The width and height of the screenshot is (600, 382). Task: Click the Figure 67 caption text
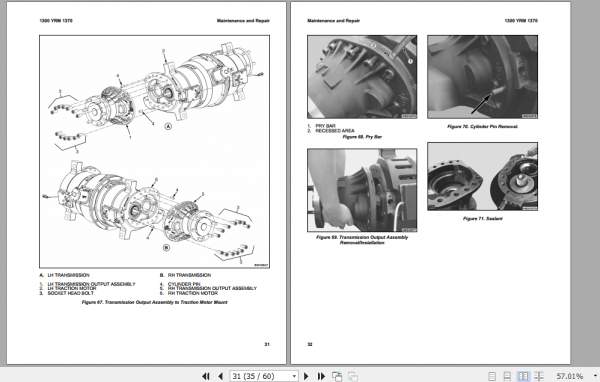154,302
